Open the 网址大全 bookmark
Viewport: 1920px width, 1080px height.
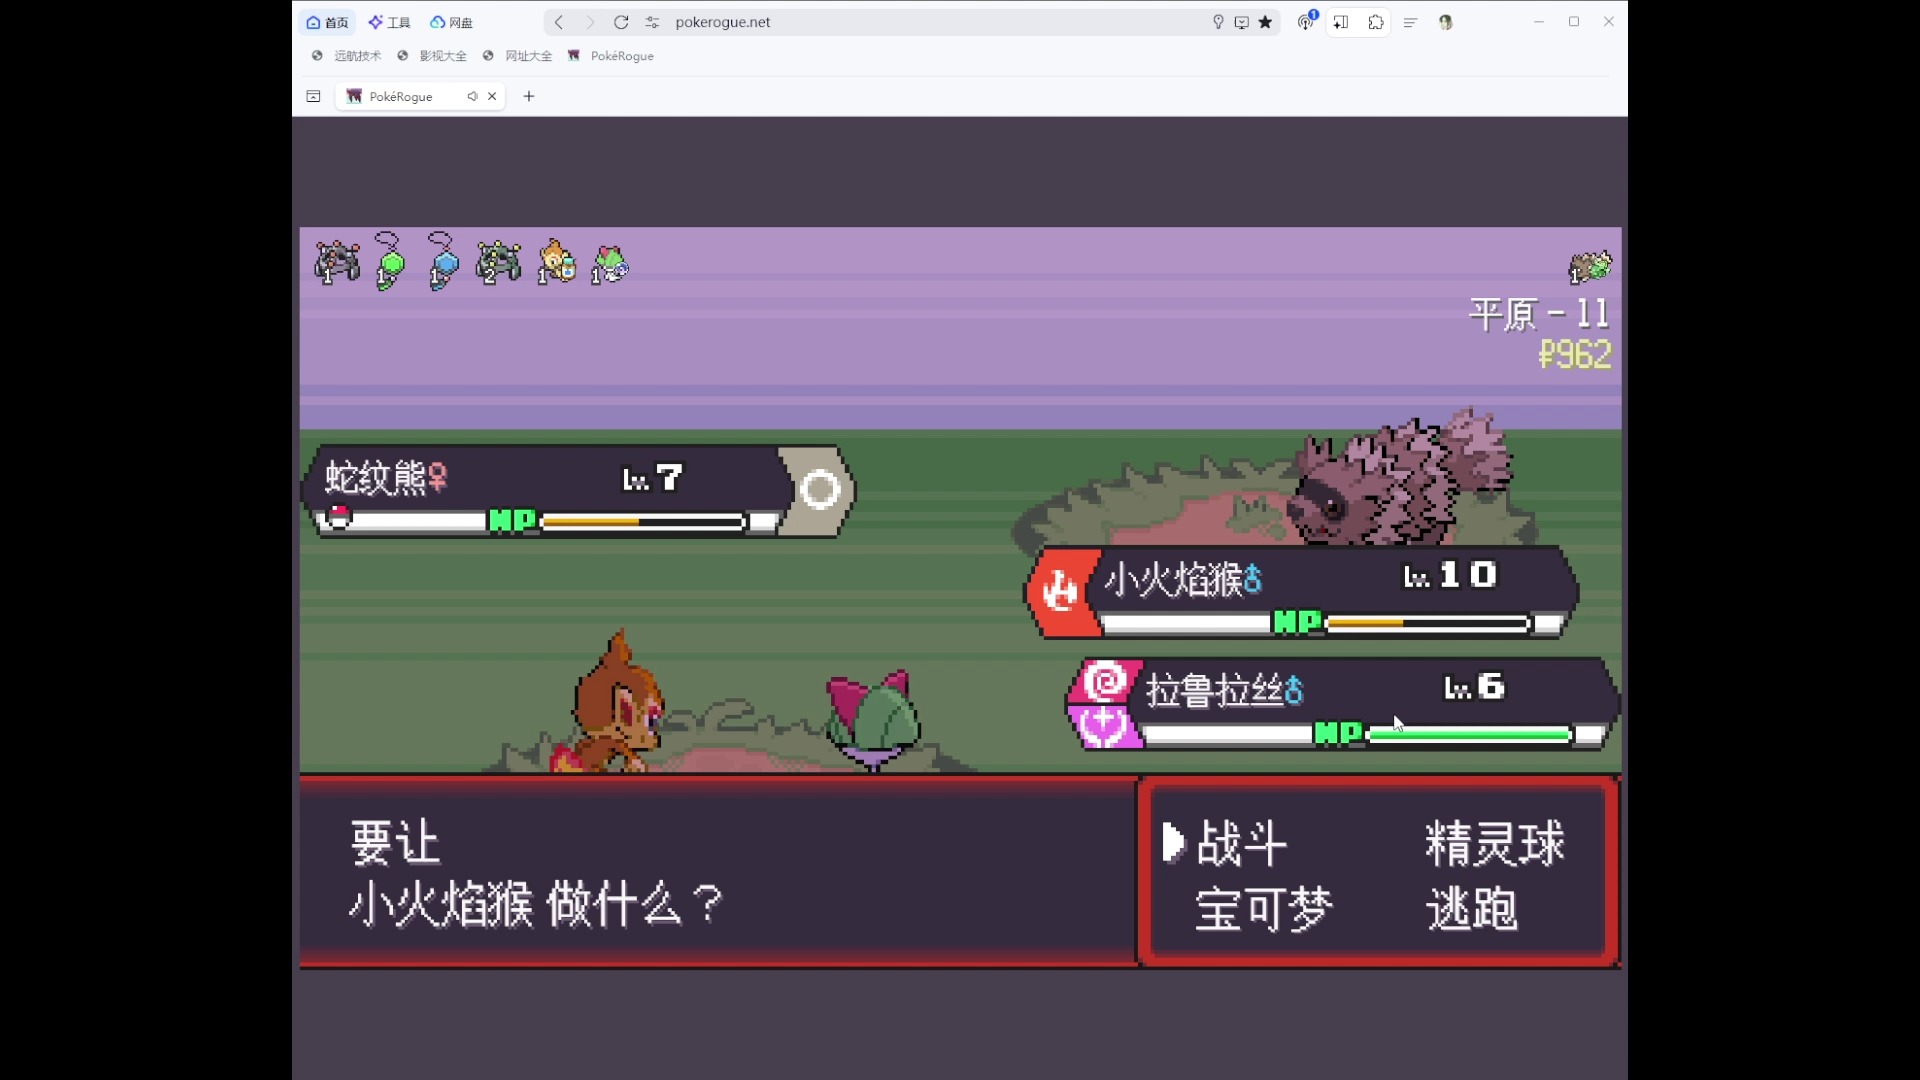[517, 56]
